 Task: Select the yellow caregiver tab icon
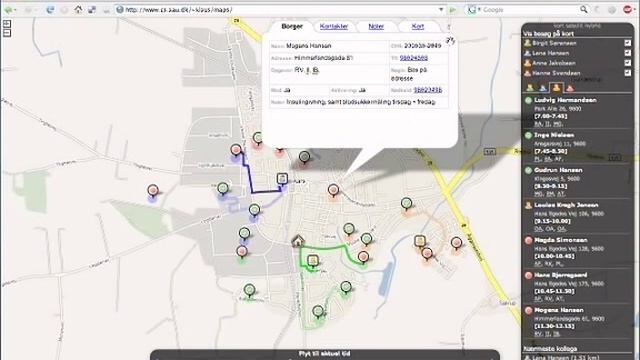[530, 88]
